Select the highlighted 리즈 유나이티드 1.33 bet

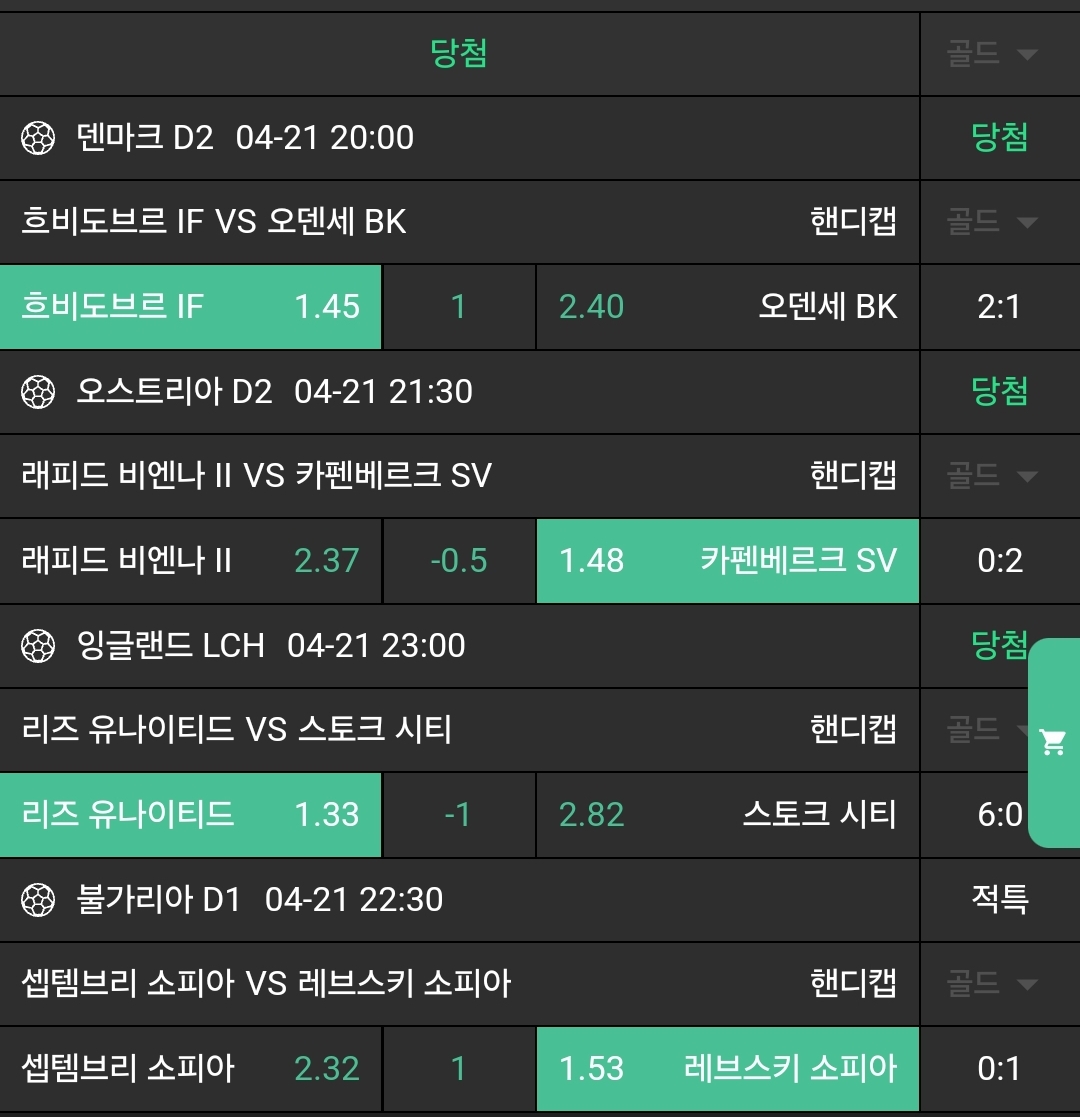(191, 815)
